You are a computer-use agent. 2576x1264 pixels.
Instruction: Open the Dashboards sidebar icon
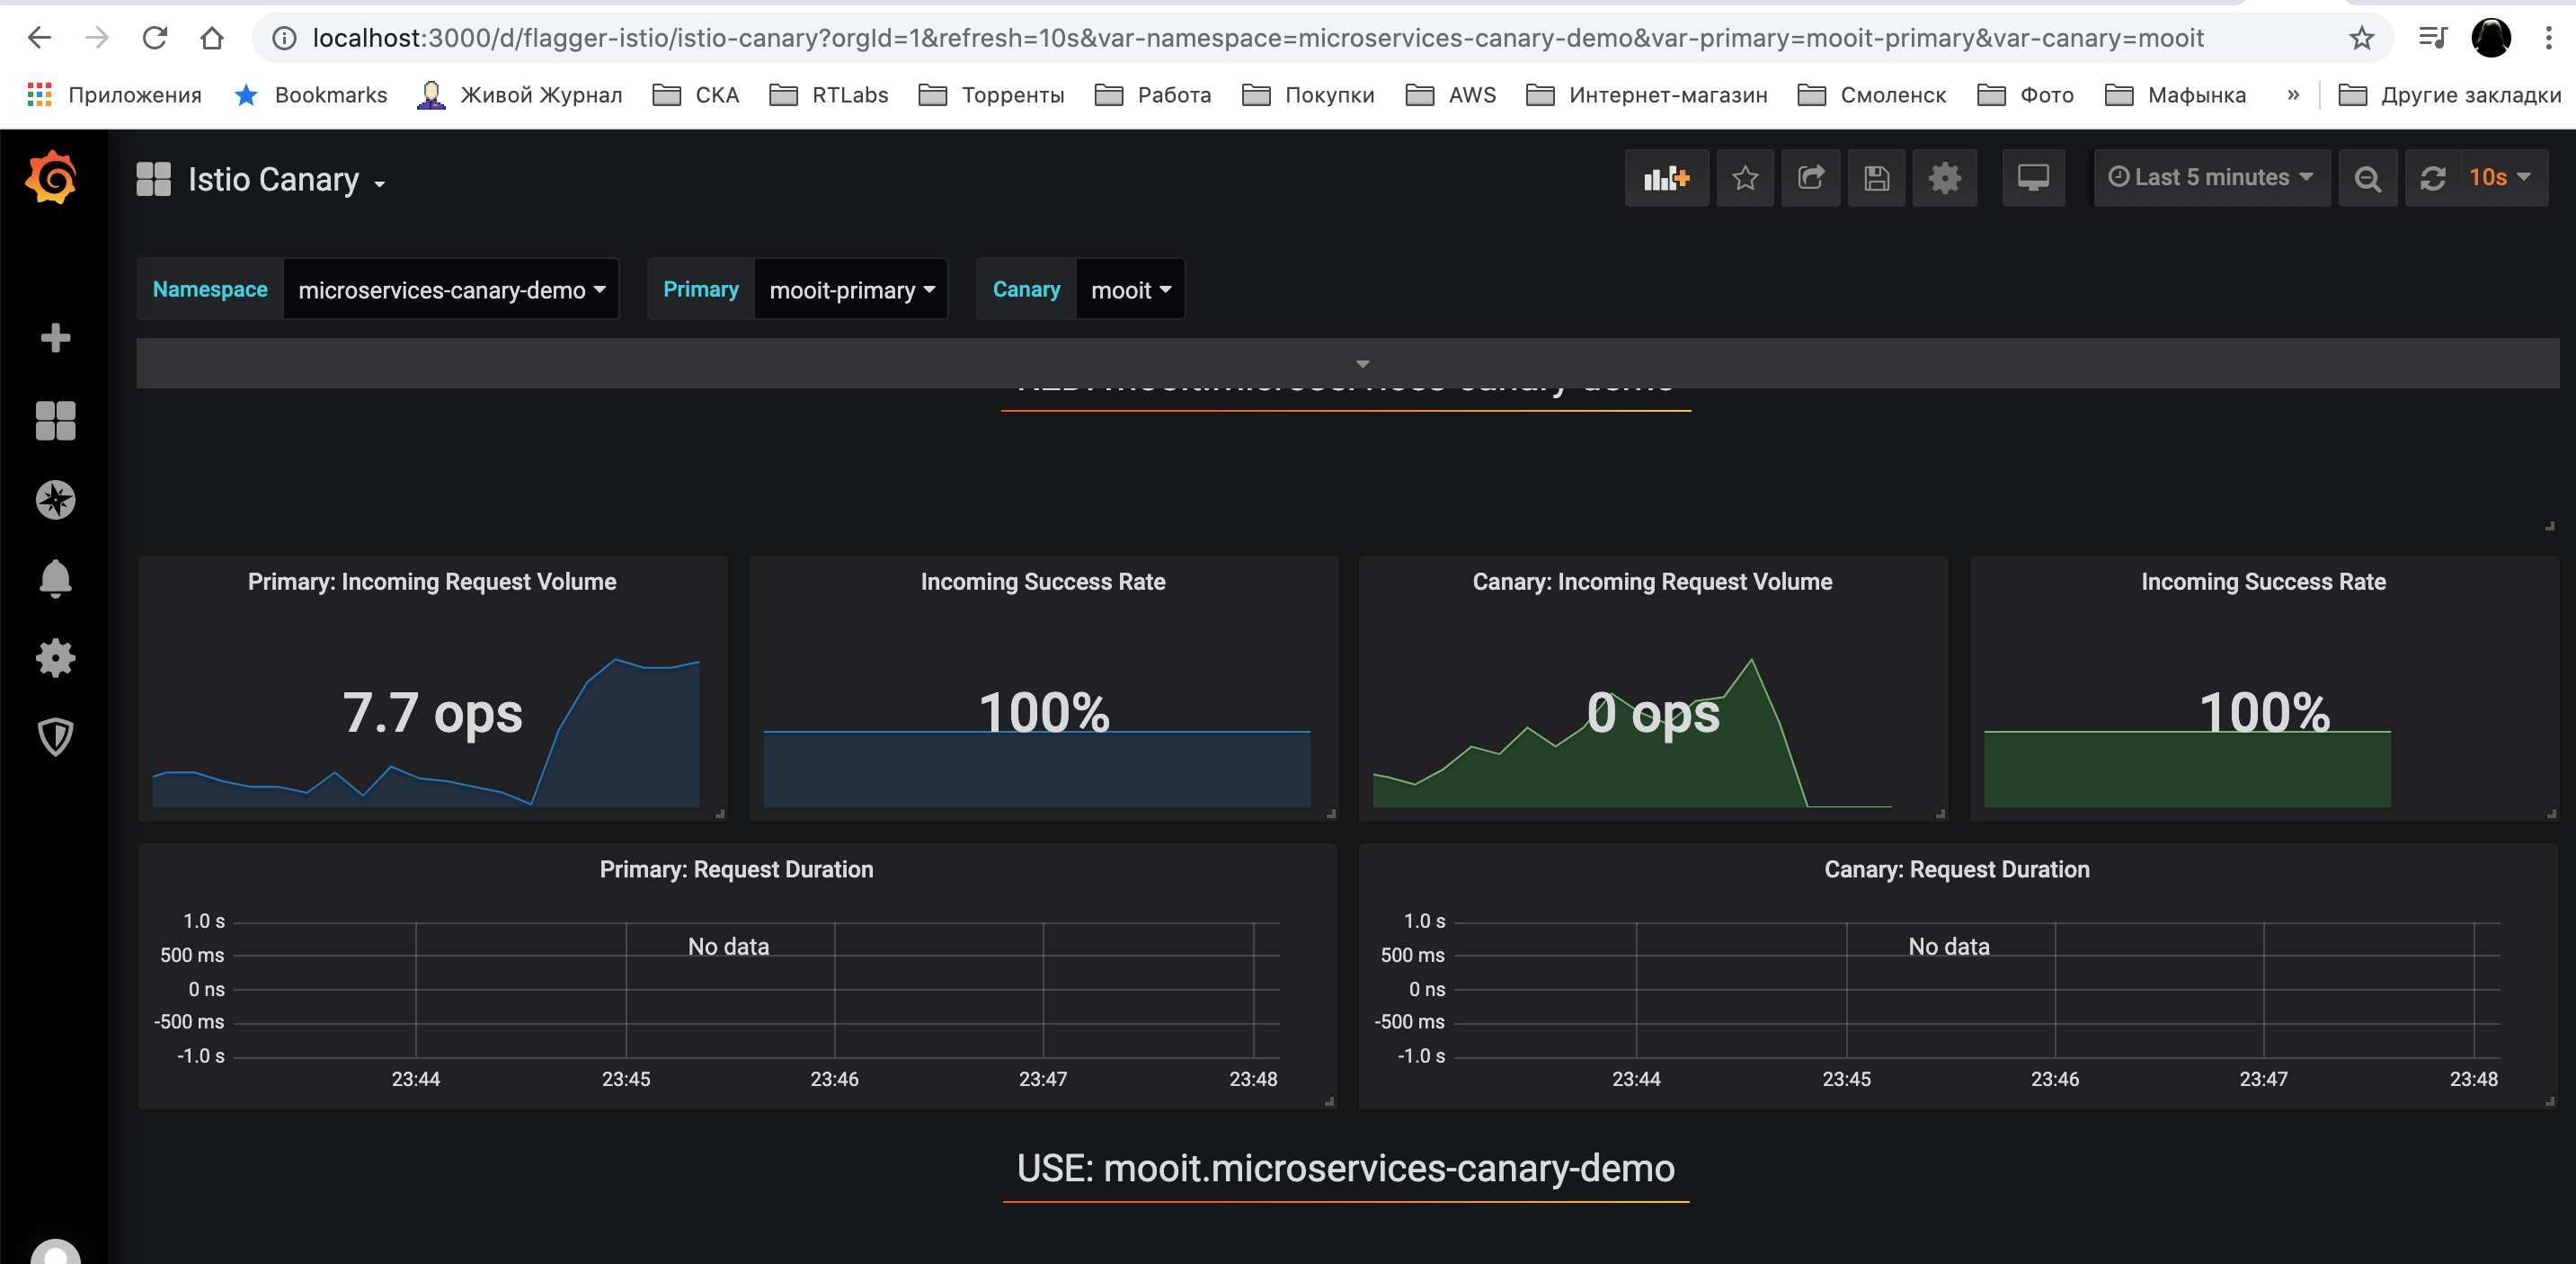pos(55,421)
